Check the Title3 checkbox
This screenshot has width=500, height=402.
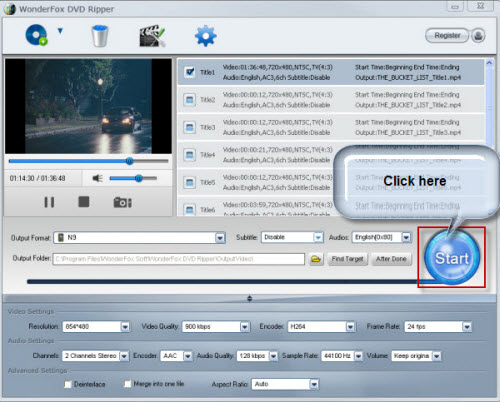[x=190, y=127]
